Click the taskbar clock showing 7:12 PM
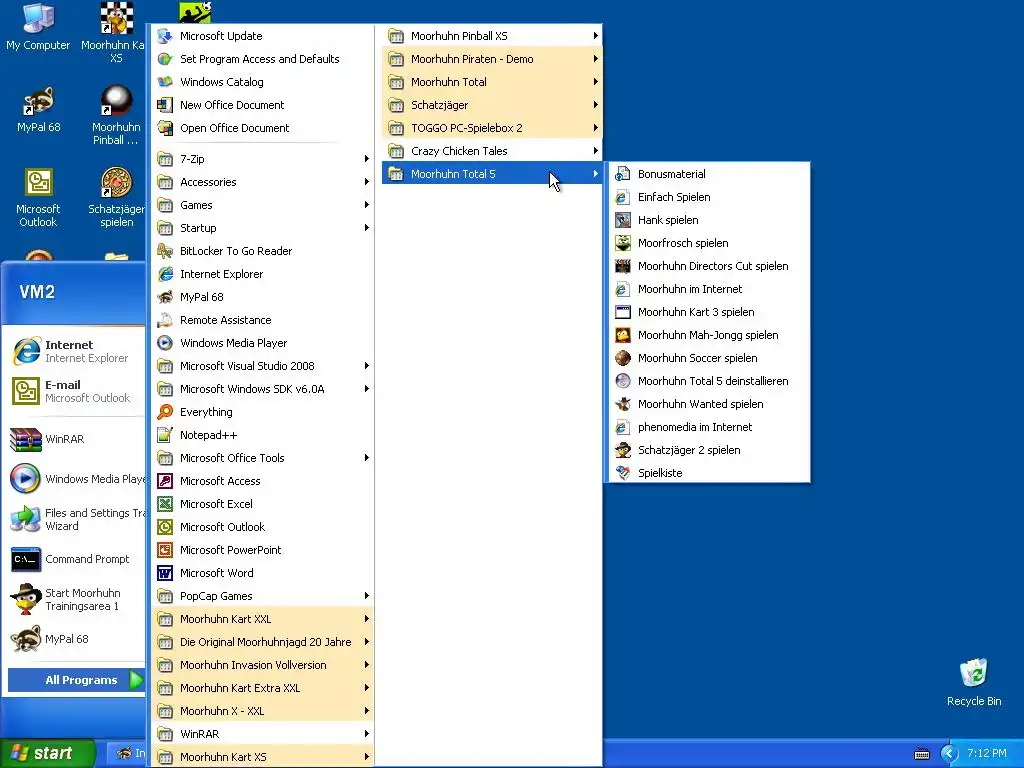This screenshot has height=768, width=1024. click(x=987, y=753)
